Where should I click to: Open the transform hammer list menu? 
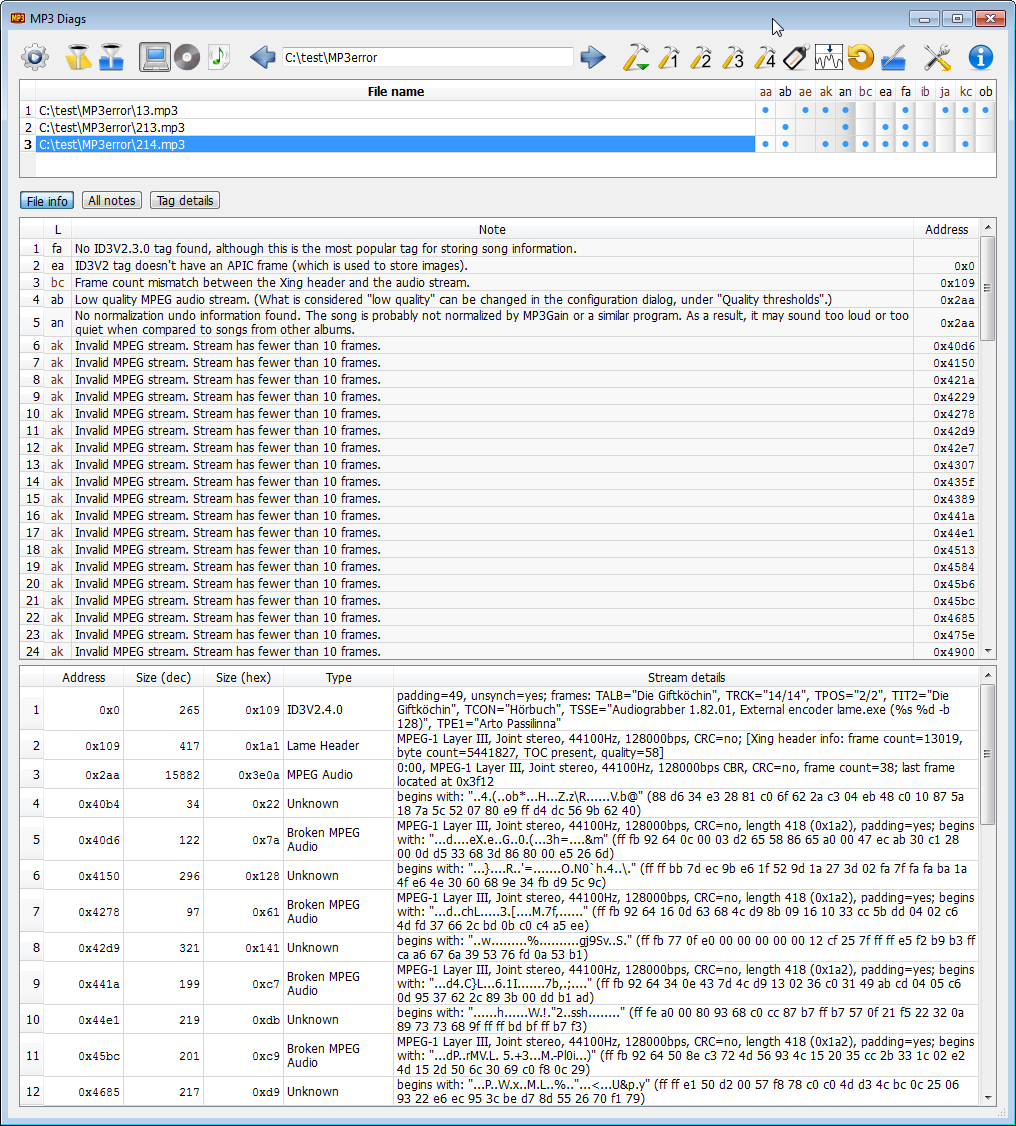coord(636,57)
